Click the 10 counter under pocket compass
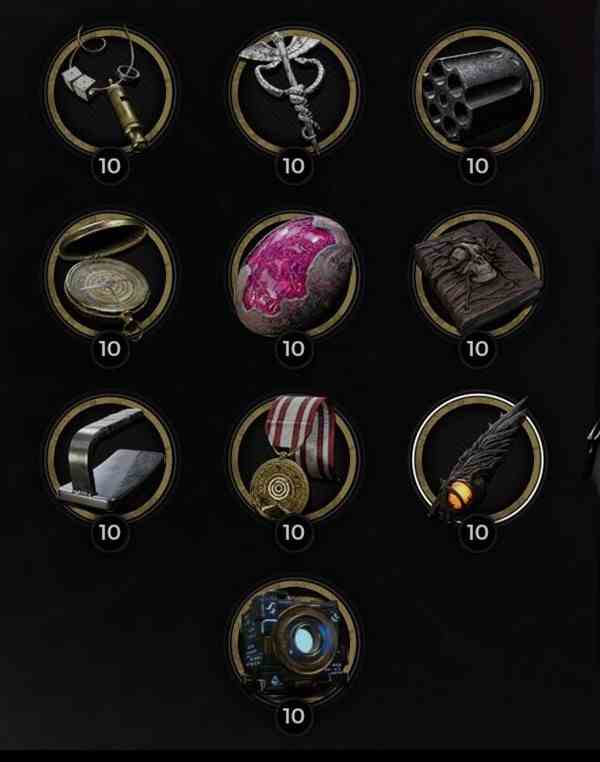 (x=110, y=349)
